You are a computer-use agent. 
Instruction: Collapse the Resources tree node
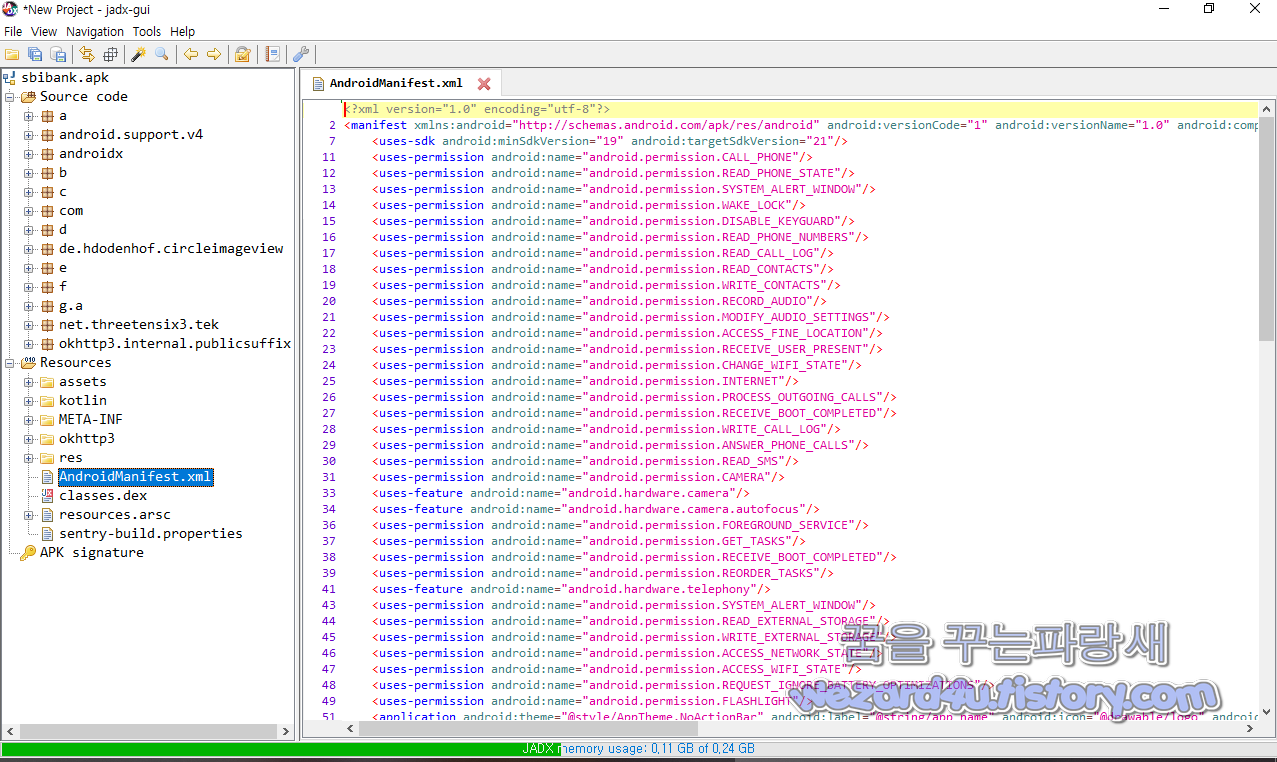click(10, 363)
